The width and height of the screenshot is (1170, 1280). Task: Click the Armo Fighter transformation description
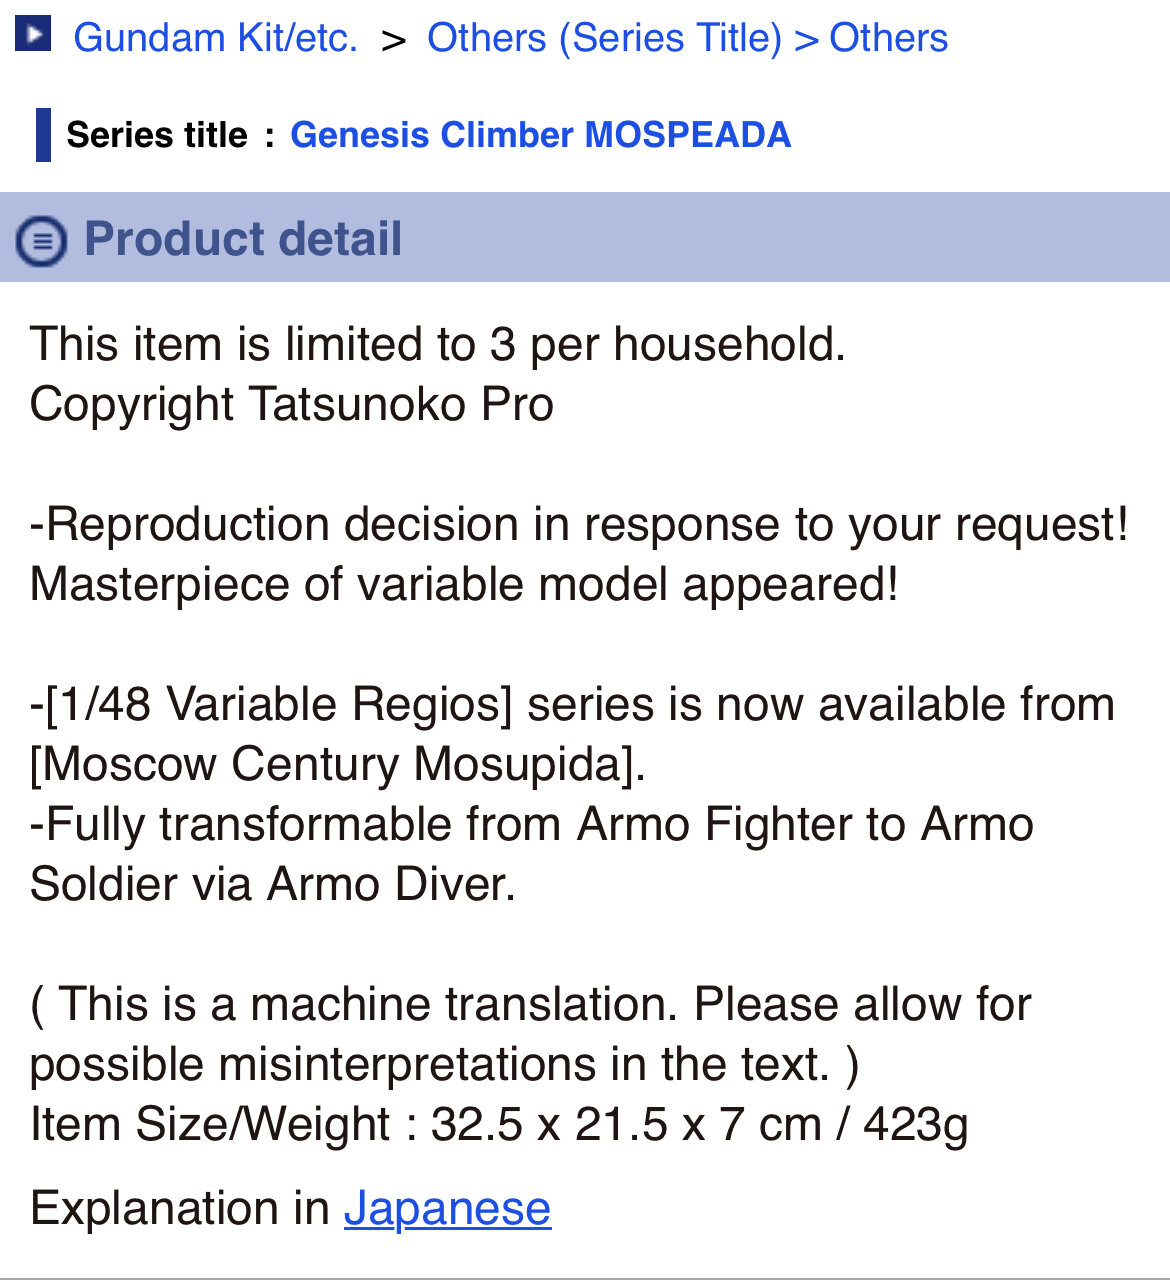[532, 854]
